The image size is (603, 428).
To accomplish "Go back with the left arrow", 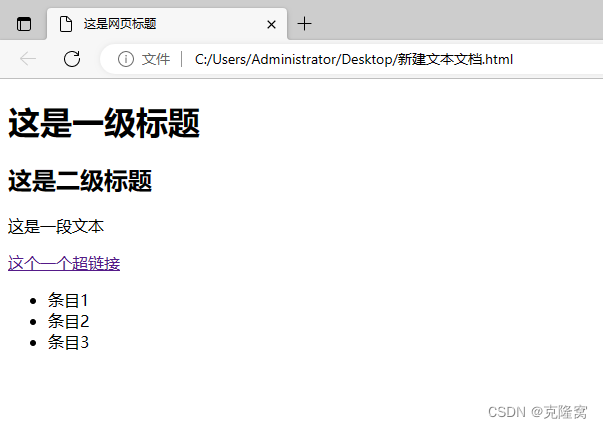I will click(28, 59).
